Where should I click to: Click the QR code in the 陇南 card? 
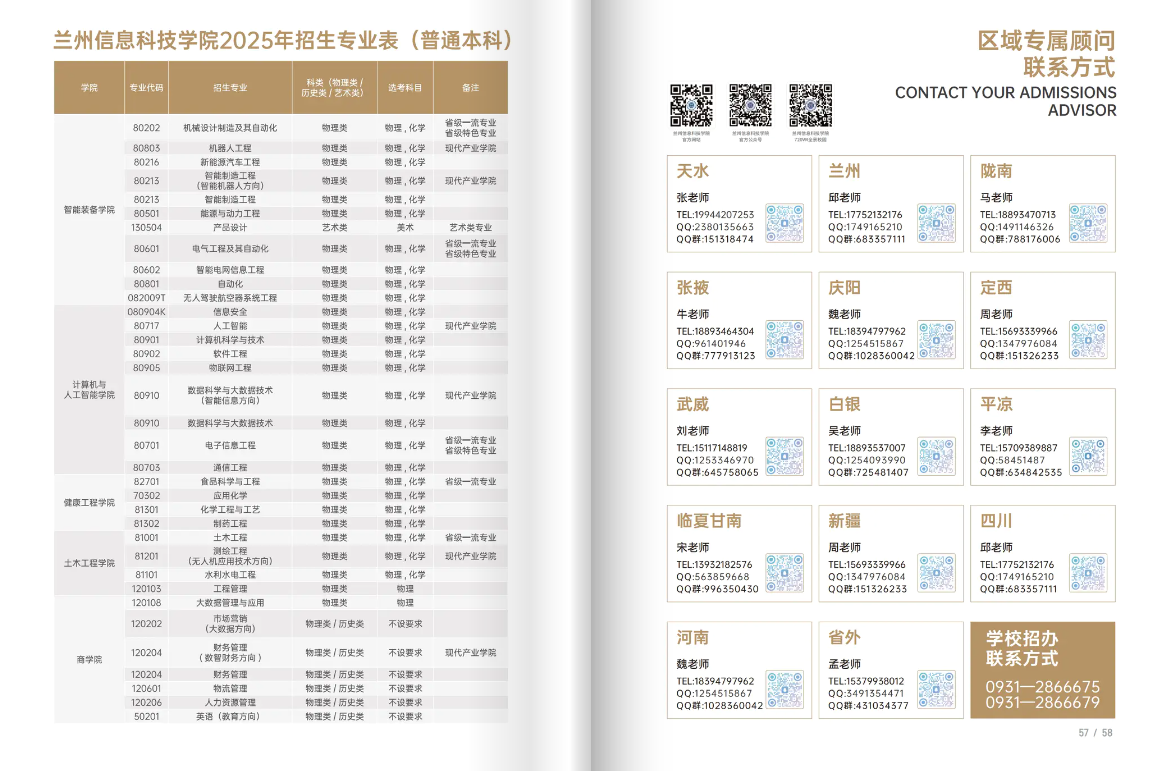tap(1088, 223)
